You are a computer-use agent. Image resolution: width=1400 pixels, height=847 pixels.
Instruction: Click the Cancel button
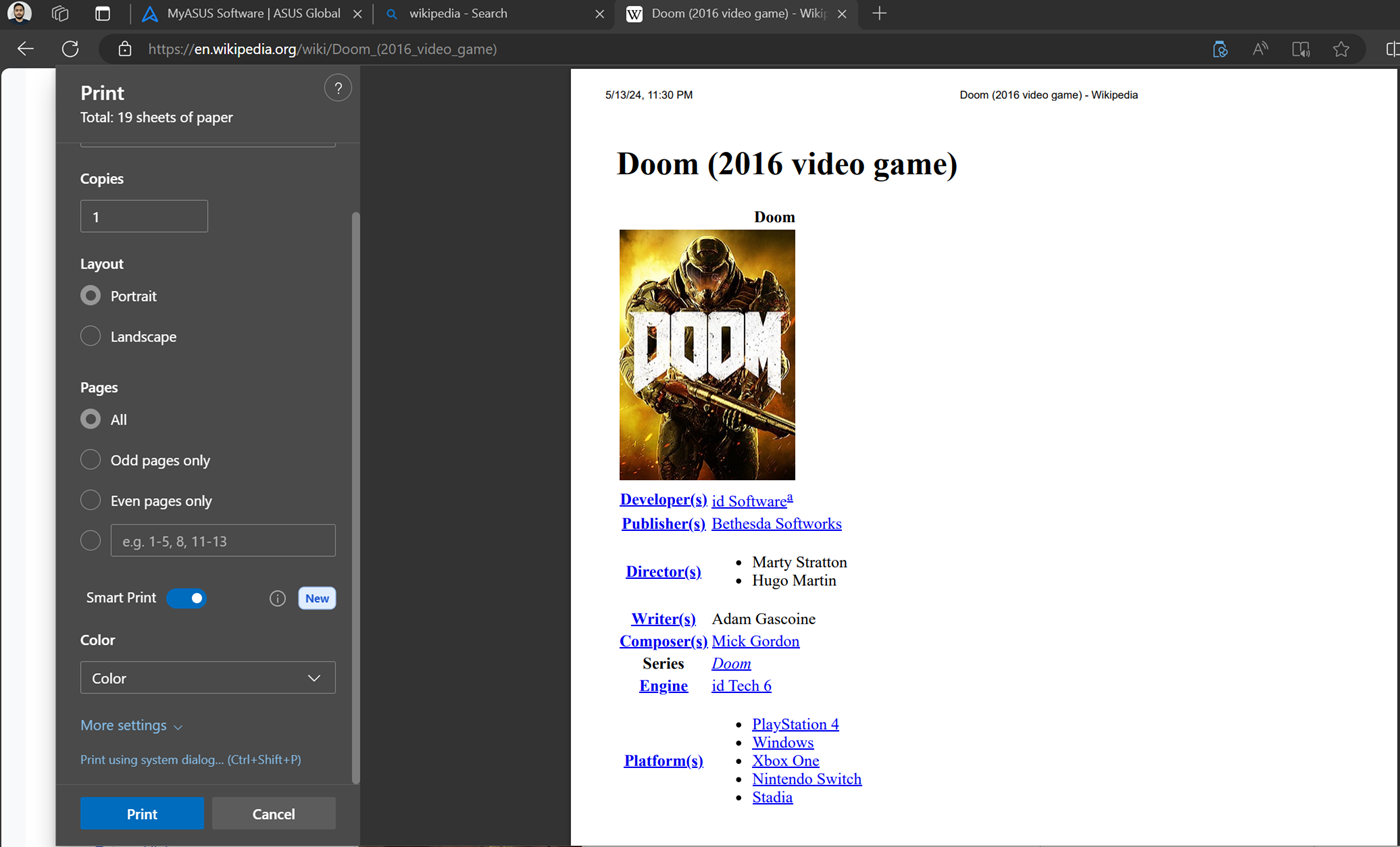pos(274,814)
